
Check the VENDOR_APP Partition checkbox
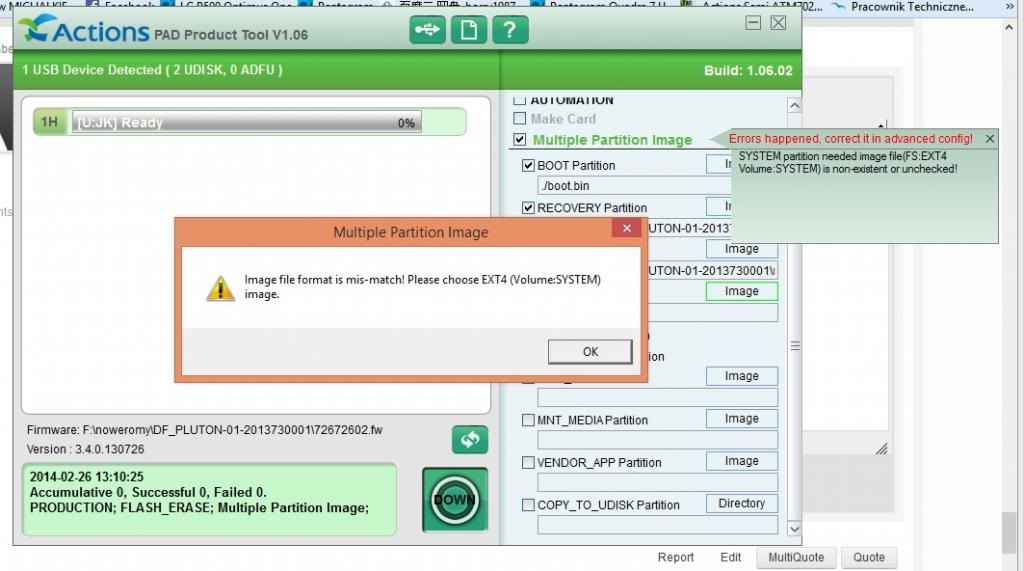coord(528,462)
